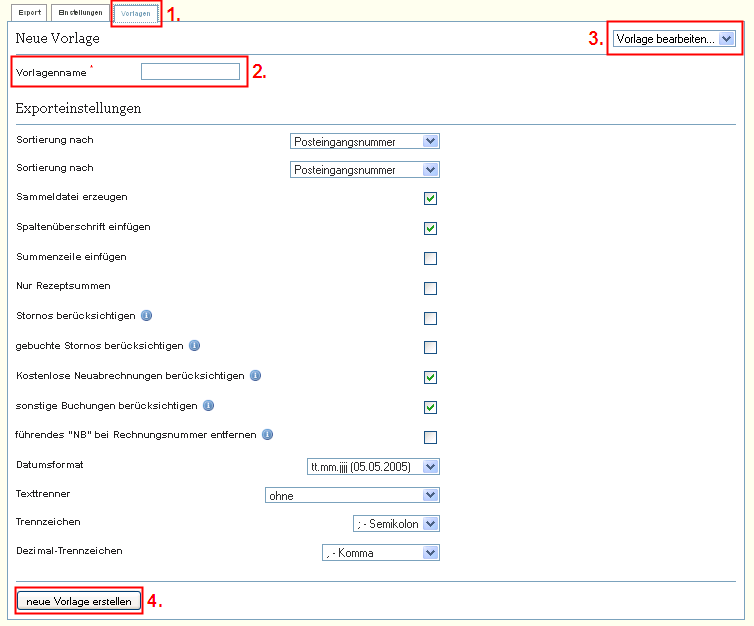Image resolution: width=754 pixels, height=626 pixels.
Task: Open the Vorlage bearbeiten dropdown
Action: tap(674, 38)
